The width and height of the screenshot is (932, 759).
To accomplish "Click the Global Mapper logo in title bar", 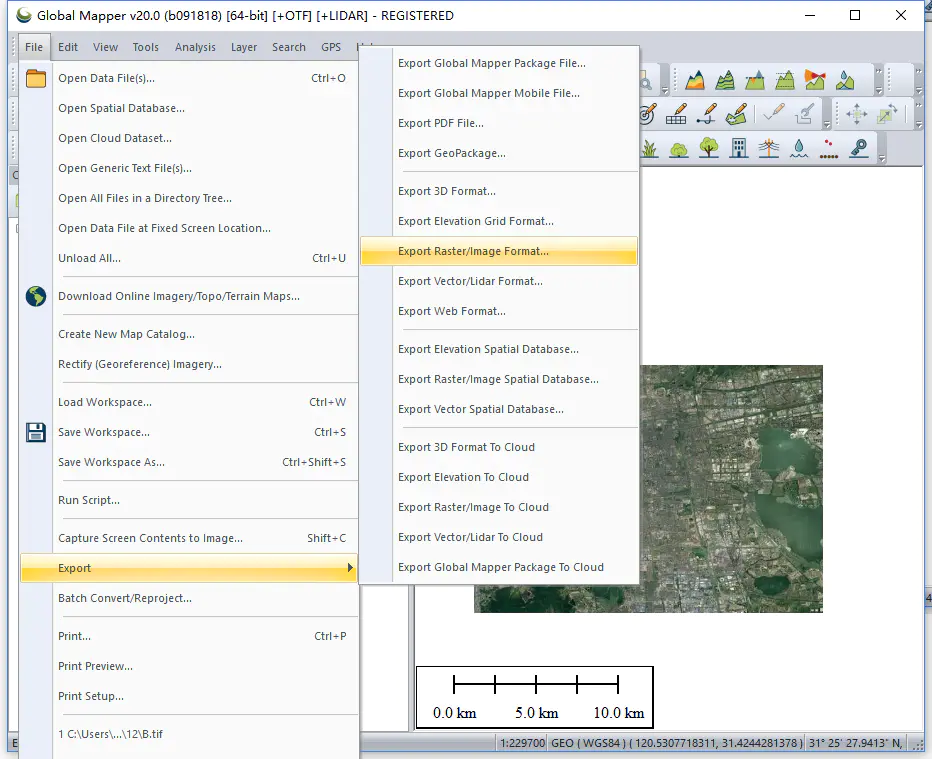I will point(24,15).
